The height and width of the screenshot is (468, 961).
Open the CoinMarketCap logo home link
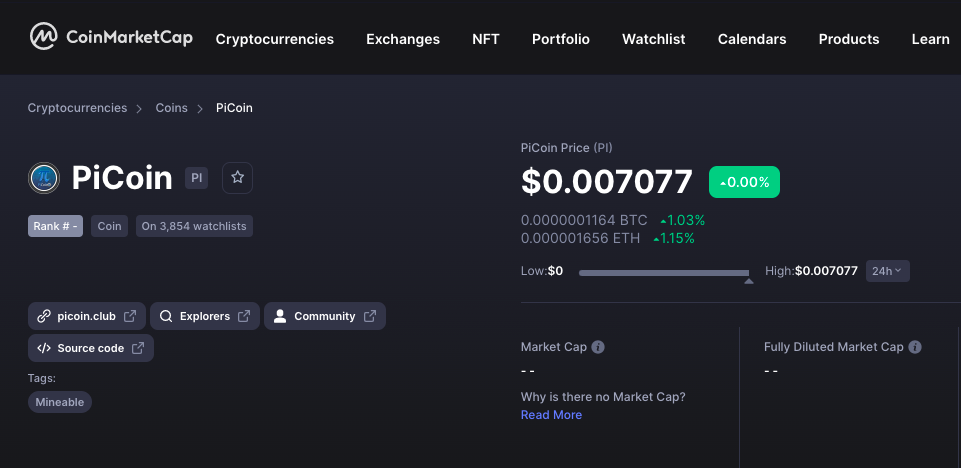click(111, 37)
